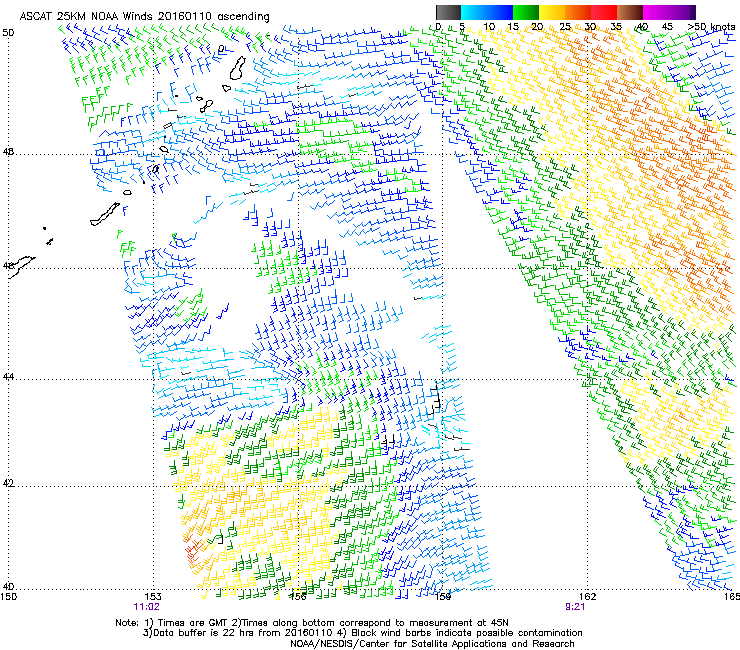The width and height of the screenshot is (740, 650).
Task: Click the orange 25-30 knots legend swatch
Action: (x=578, y=12)
